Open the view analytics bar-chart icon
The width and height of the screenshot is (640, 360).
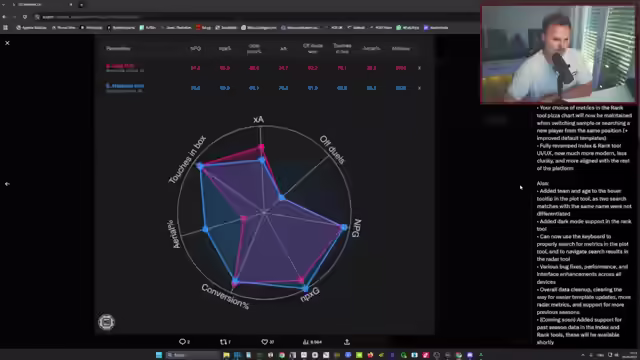(x=305, y=342)
